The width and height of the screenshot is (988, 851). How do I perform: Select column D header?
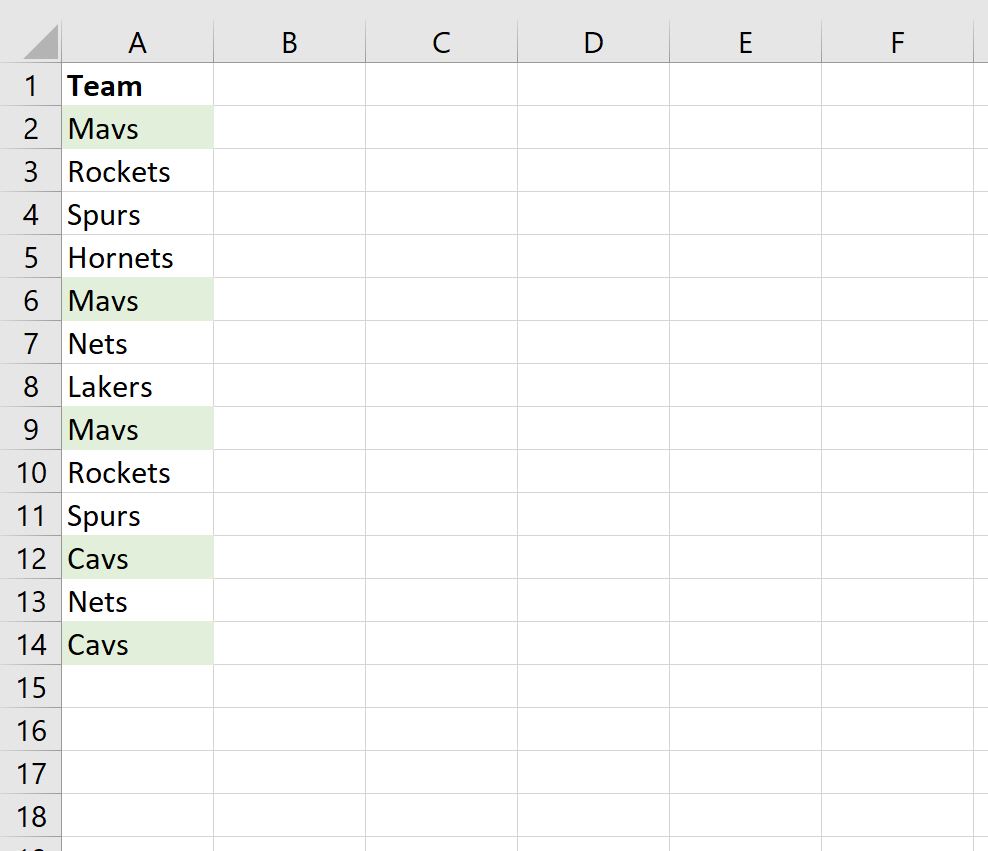(593, 42)
